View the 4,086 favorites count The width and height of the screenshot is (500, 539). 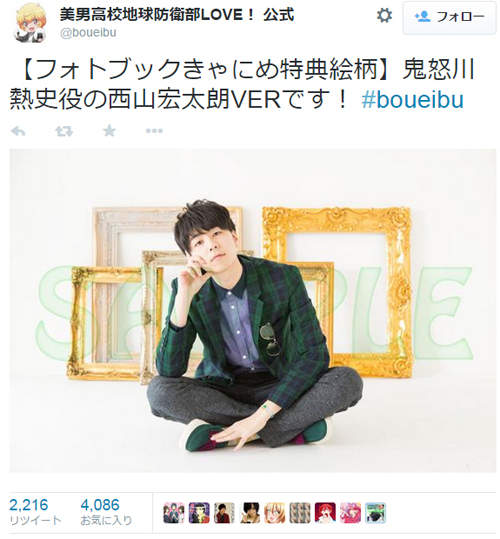(x=106, y=512)
